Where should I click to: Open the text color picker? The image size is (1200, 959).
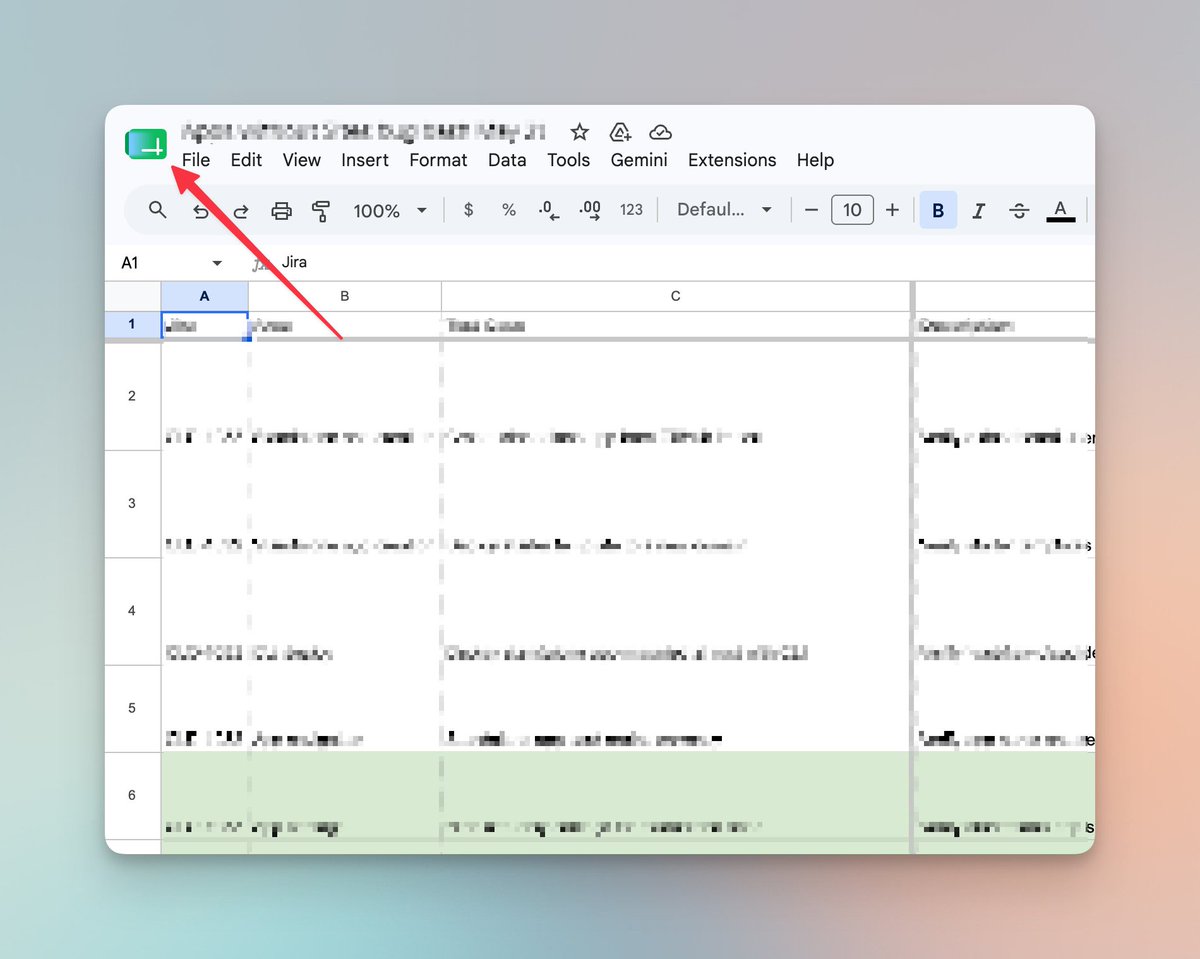[x=1061, y=211]
